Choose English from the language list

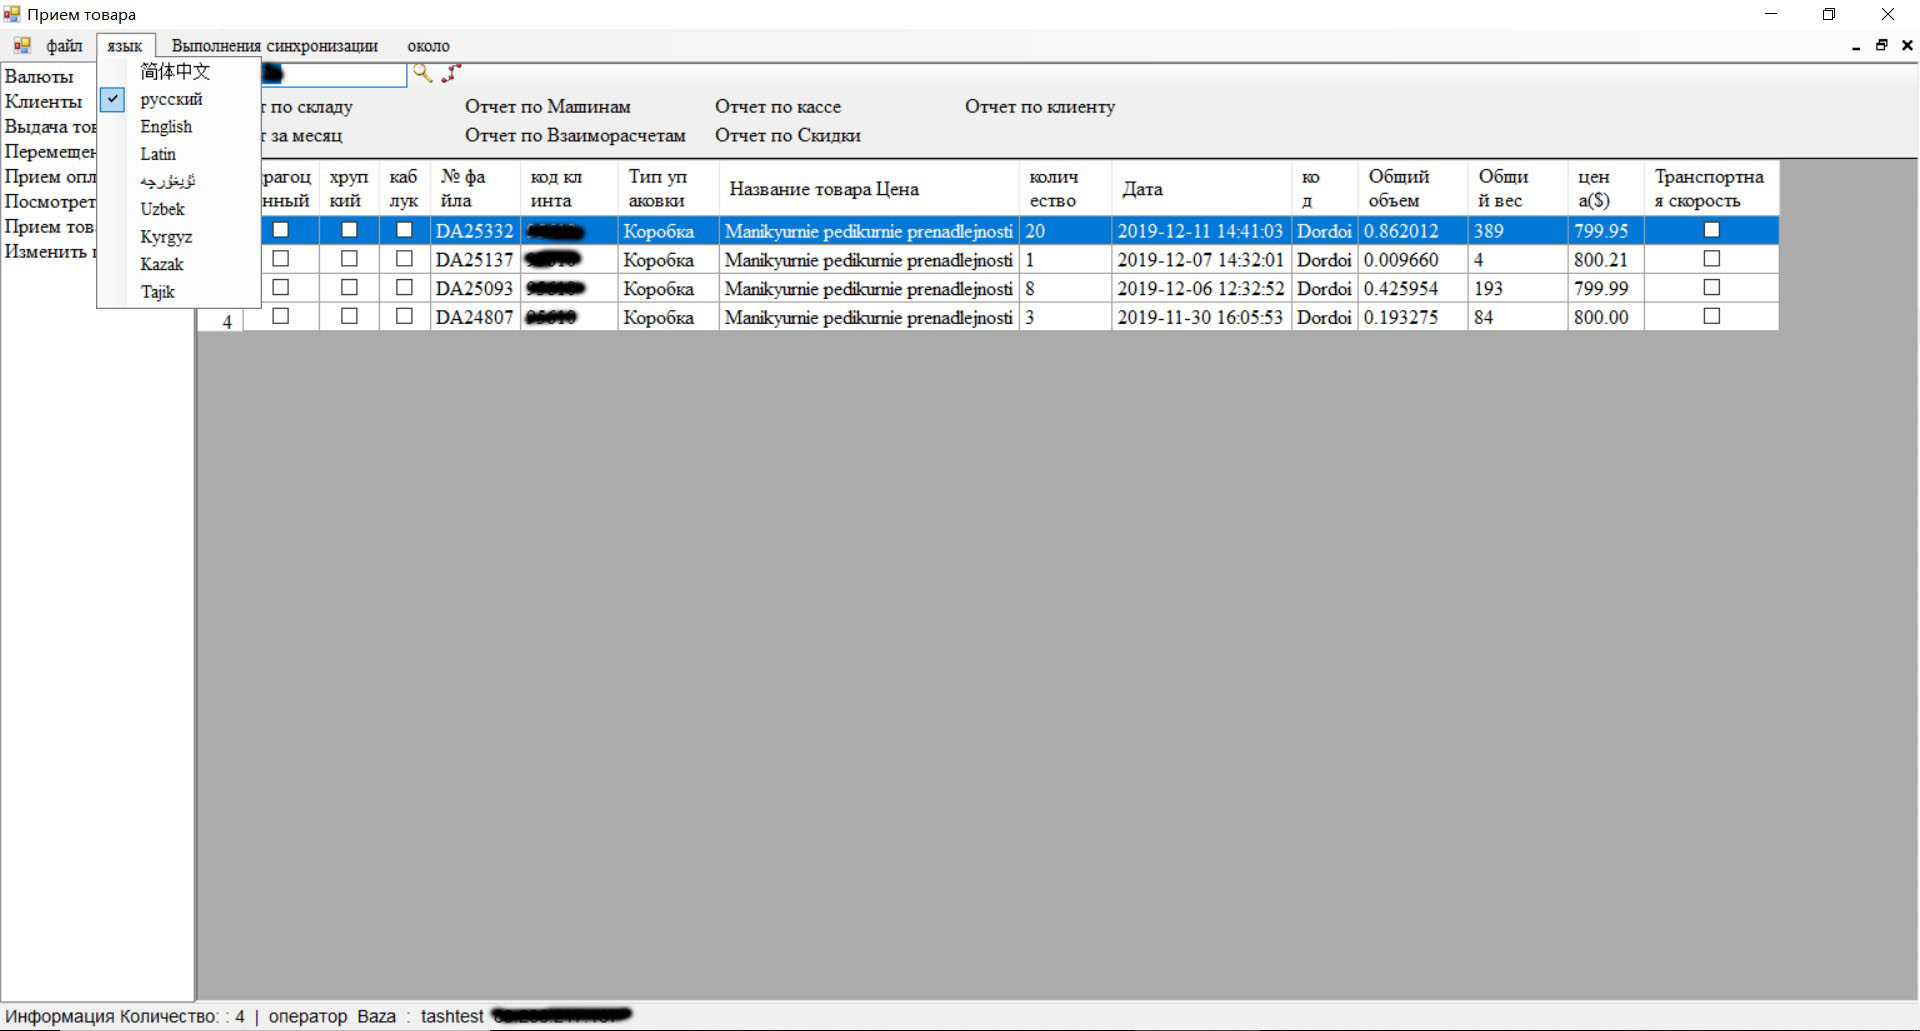coord(166,127)
